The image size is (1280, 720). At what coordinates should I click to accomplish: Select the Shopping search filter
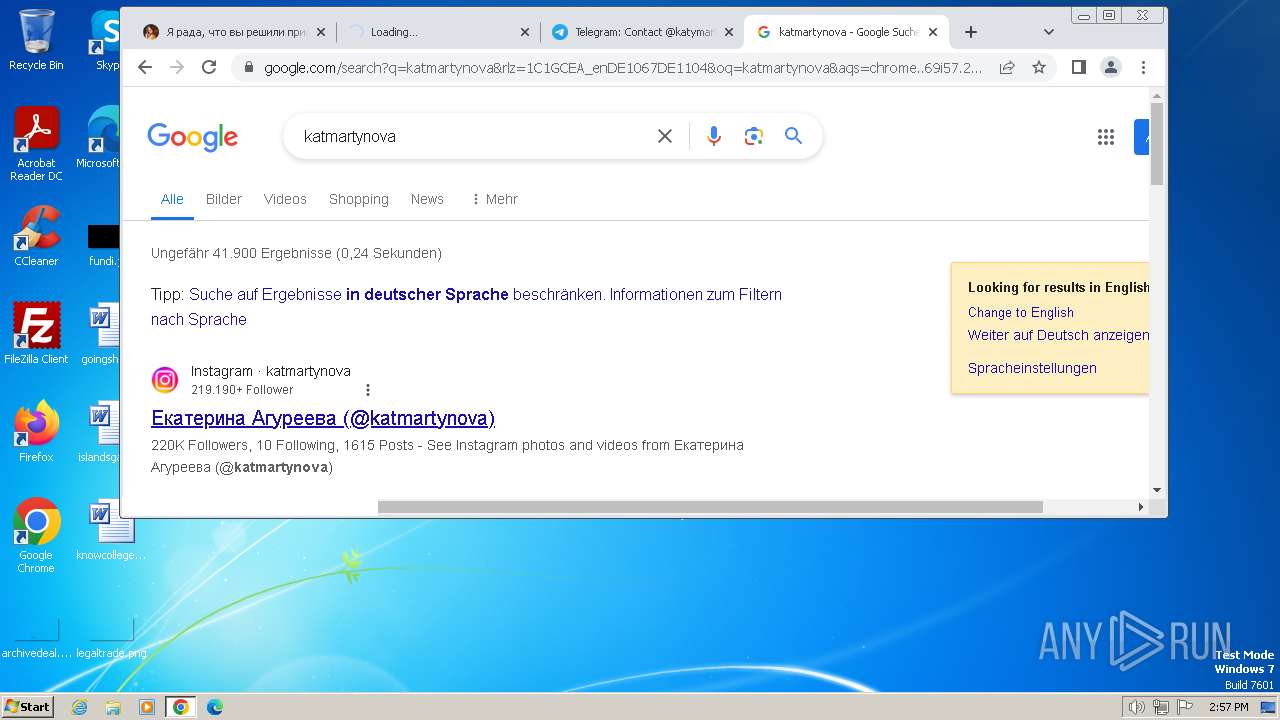click(x=359, y=199)
